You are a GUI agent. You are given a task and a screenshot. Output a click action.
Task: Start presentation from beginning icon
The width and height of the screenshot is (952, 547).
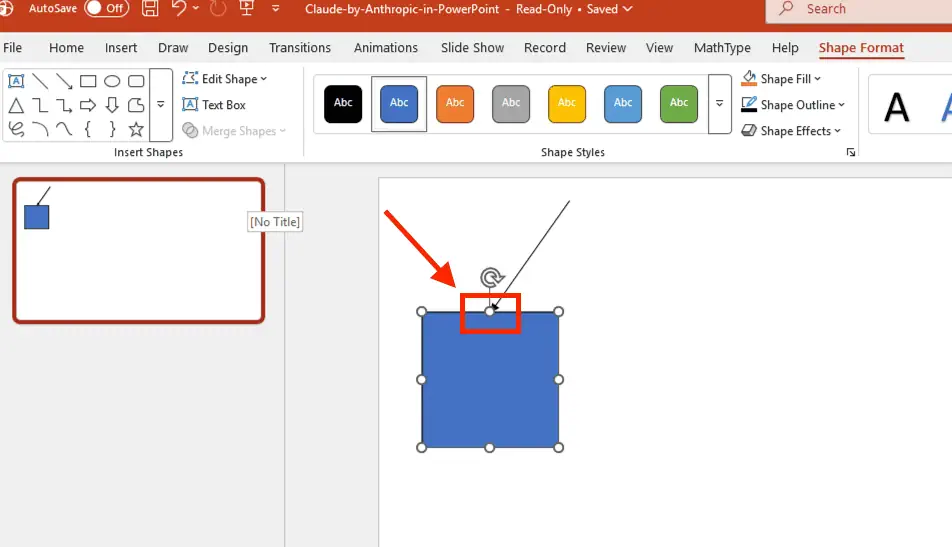click(246, 9)
